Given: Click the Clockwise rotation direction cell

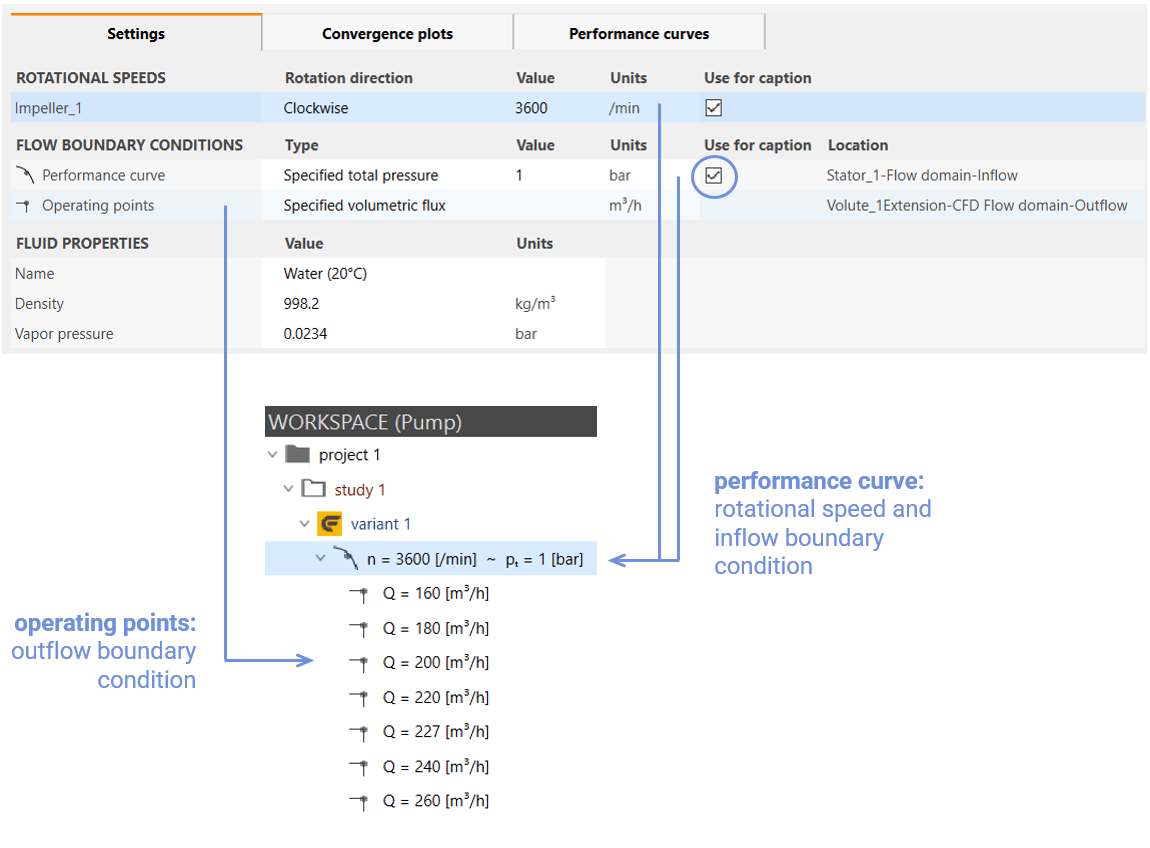Looking at the screenshot, I should 316,108.
